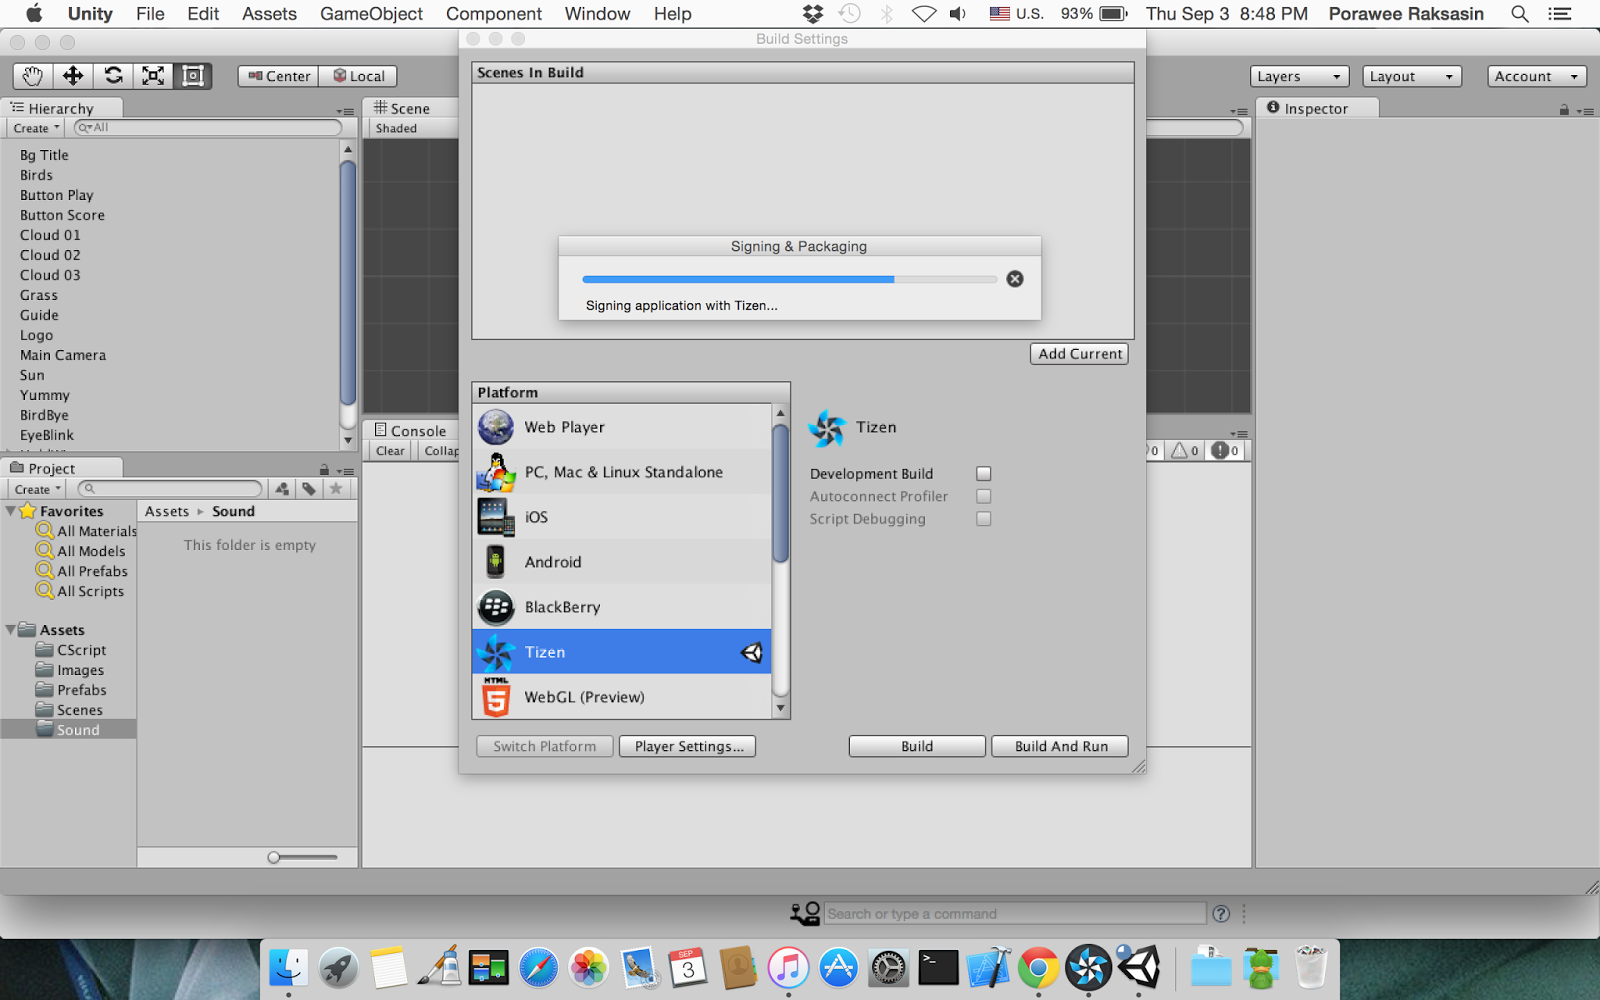Open Tizen IDE icon in Dock
Viewport: 1600px width, 1000px height.
1088,967
